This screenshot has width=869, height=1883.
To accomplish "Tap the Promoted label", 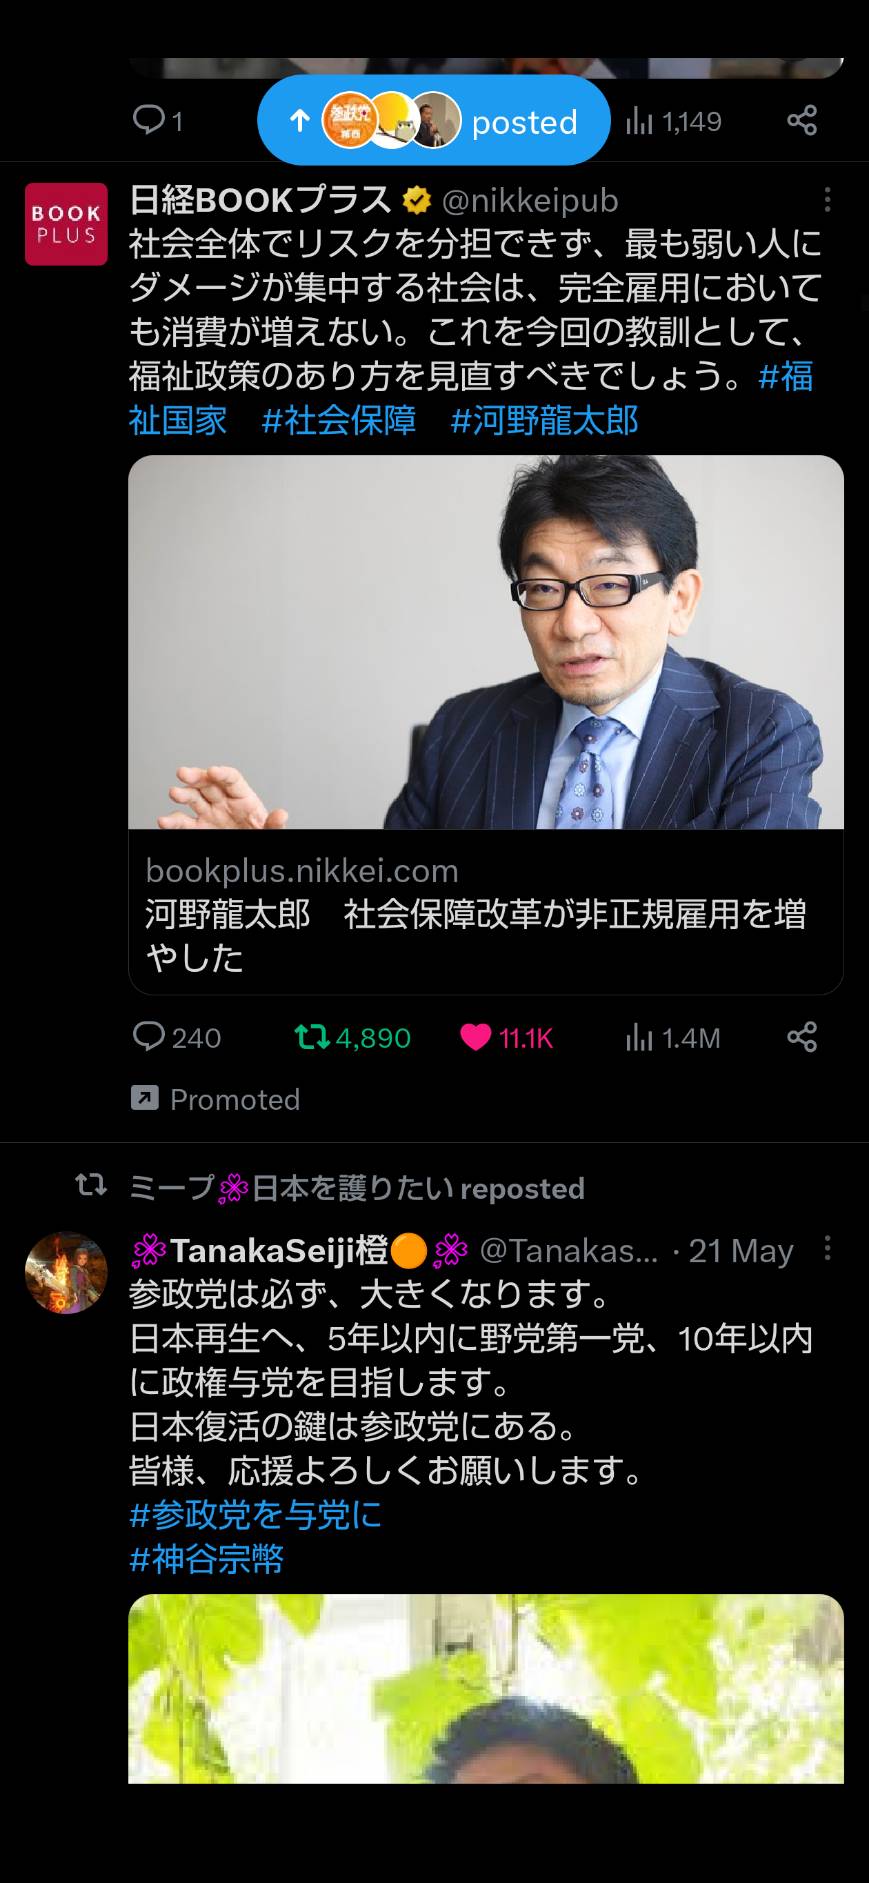I will tap(216, 1099).
